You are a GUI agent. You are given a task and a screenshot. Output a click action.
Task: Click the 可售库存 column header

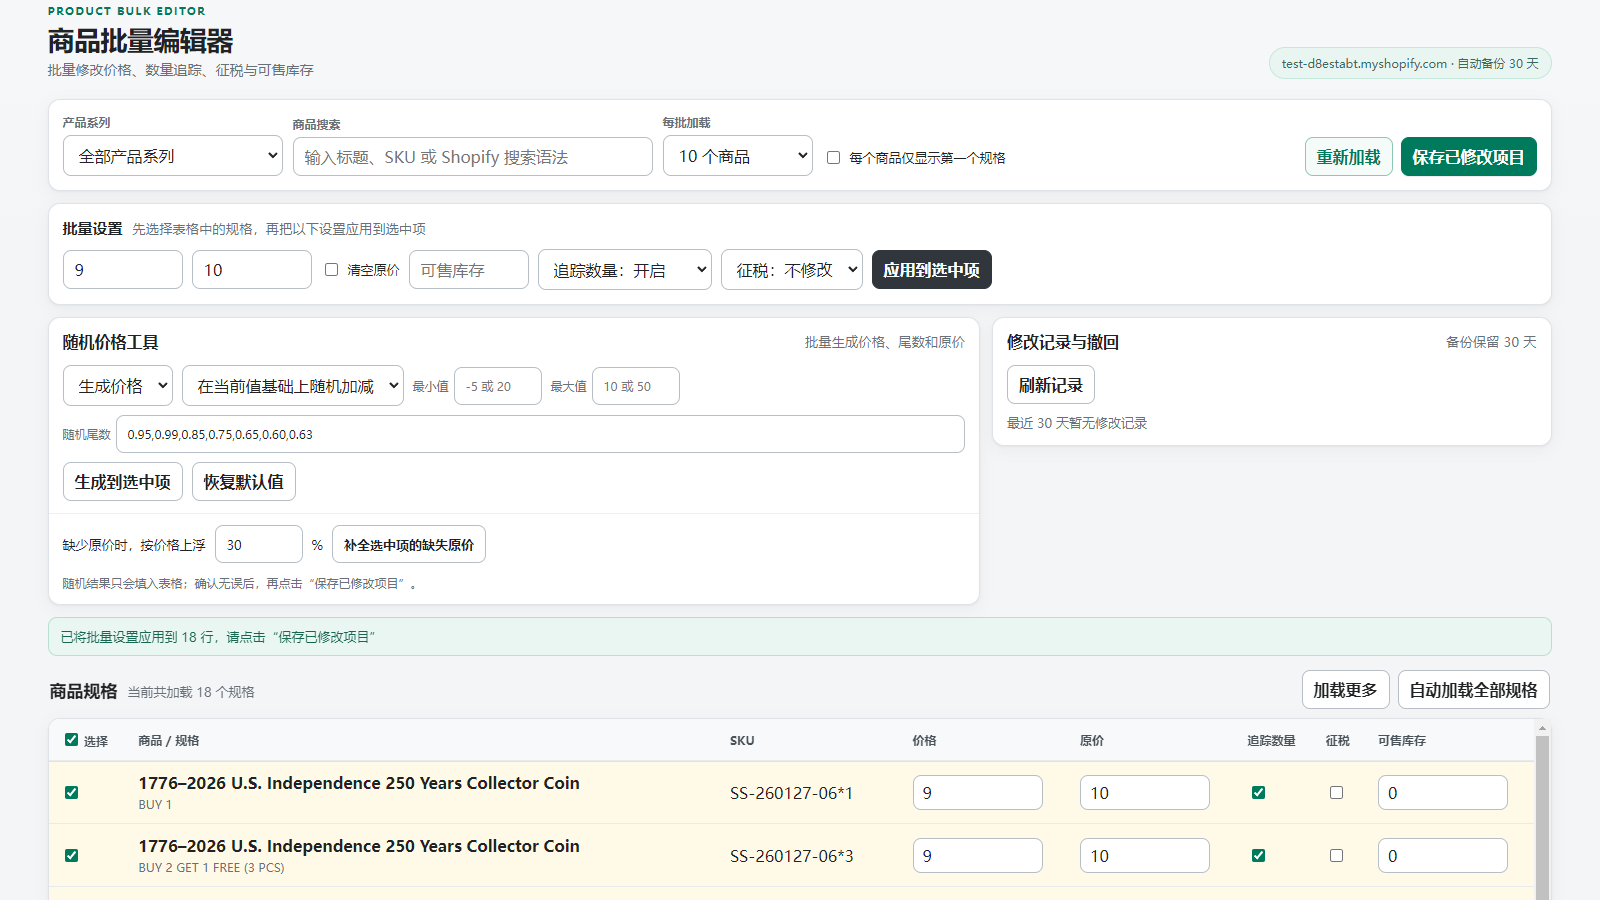tap(1402, 741)
